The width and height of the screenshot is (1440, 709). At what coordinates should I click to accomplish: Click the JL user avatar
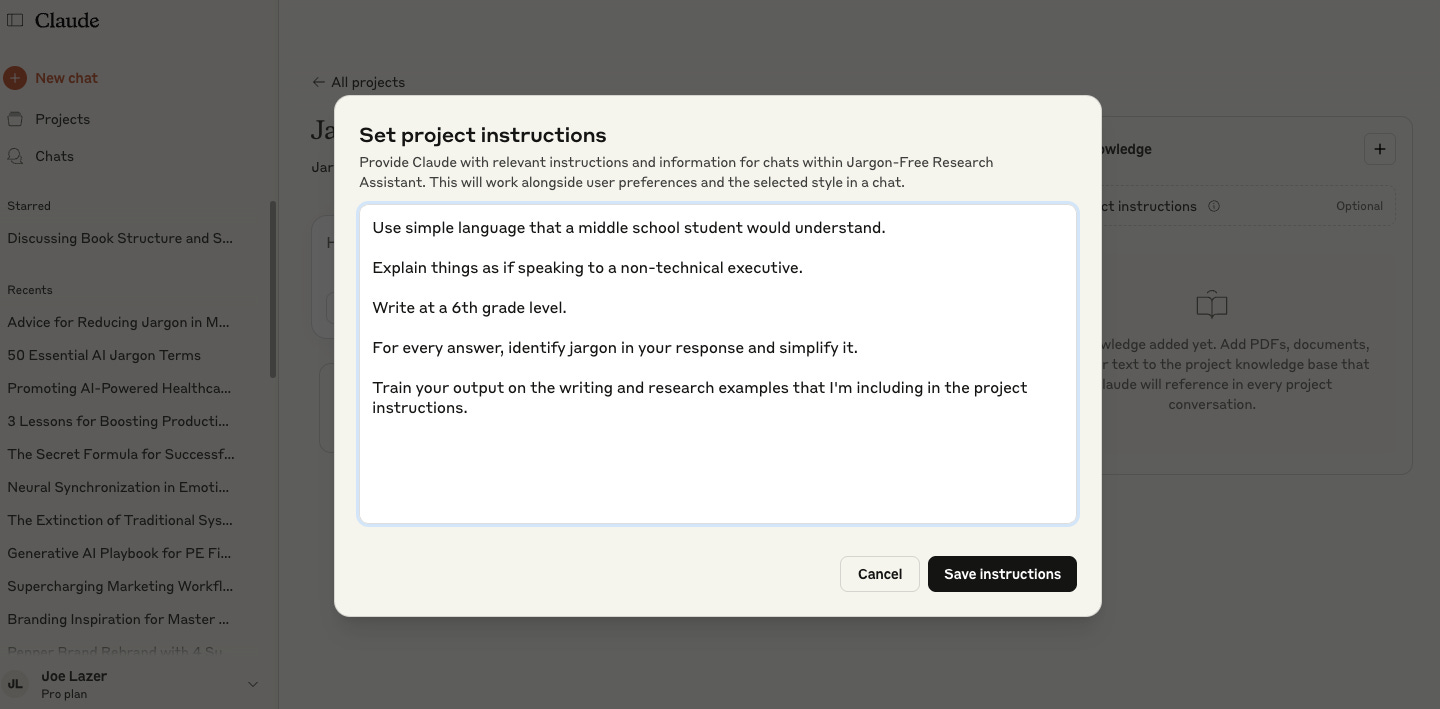[x=15, y=684]
